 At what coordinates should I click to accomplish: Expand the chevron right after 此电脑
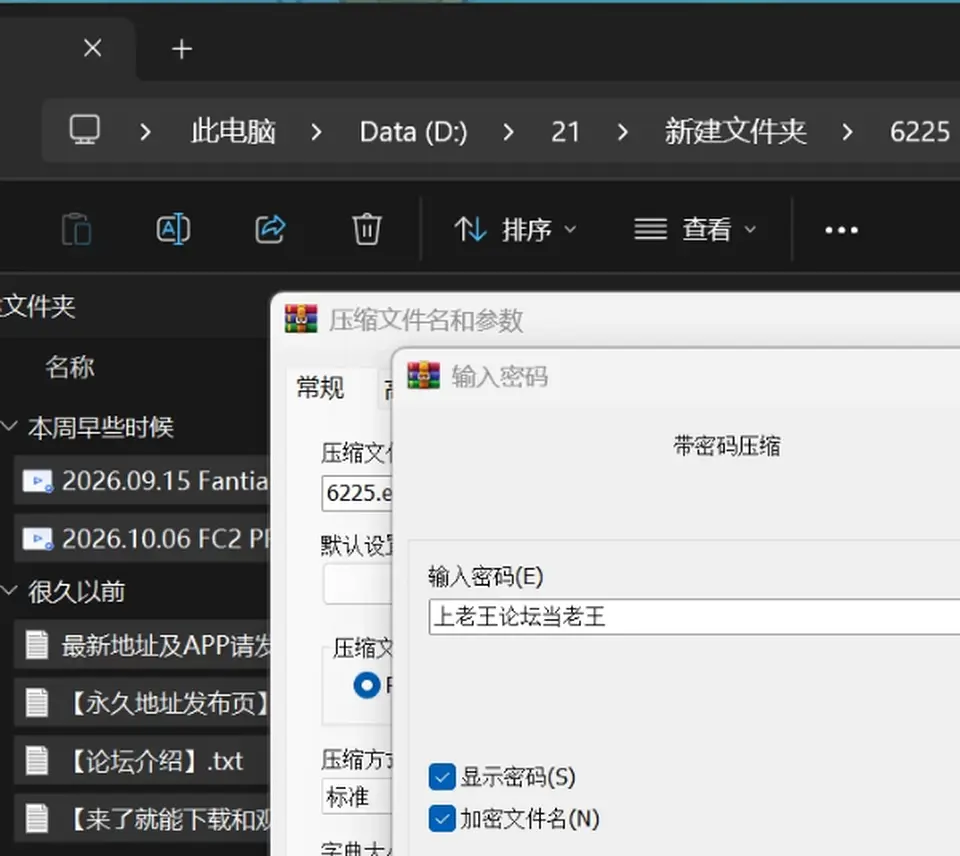pos(316,132)
